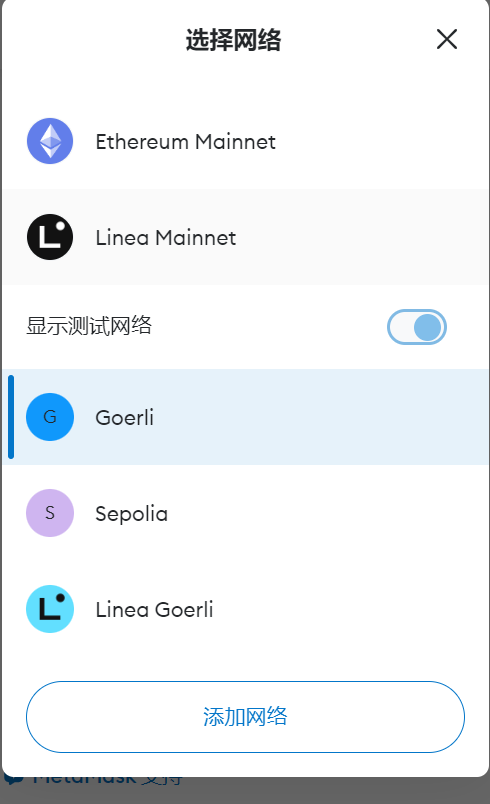The height and width of the screenshot is (804, 490).
Task: Click the cyan Linea Goerli logo icon
Action: coord(50,609)
